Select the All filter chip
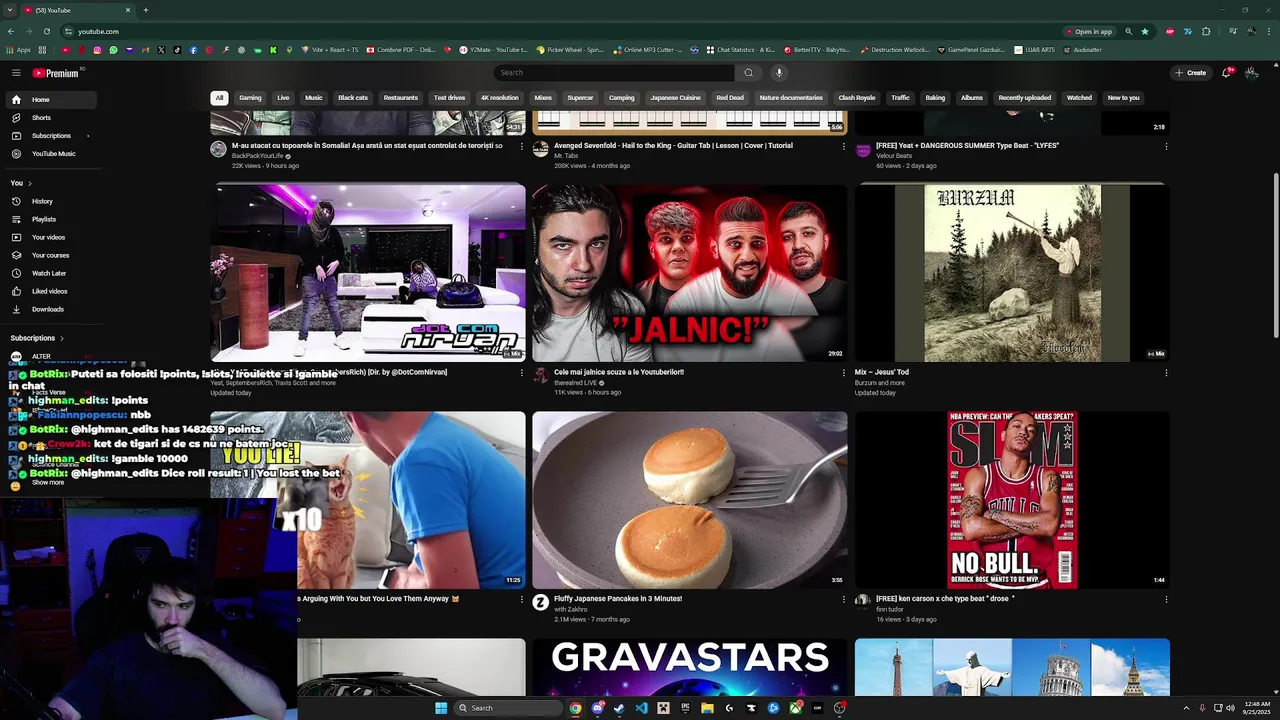Viewport: 1280px width, 720px height. coord(219,98)
